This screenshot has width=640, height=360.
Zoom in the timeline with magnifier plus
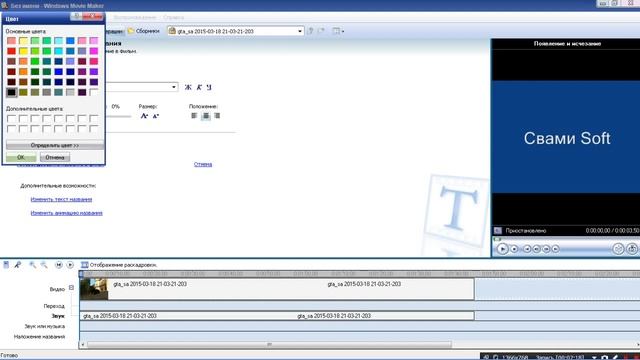pos(33,265)
